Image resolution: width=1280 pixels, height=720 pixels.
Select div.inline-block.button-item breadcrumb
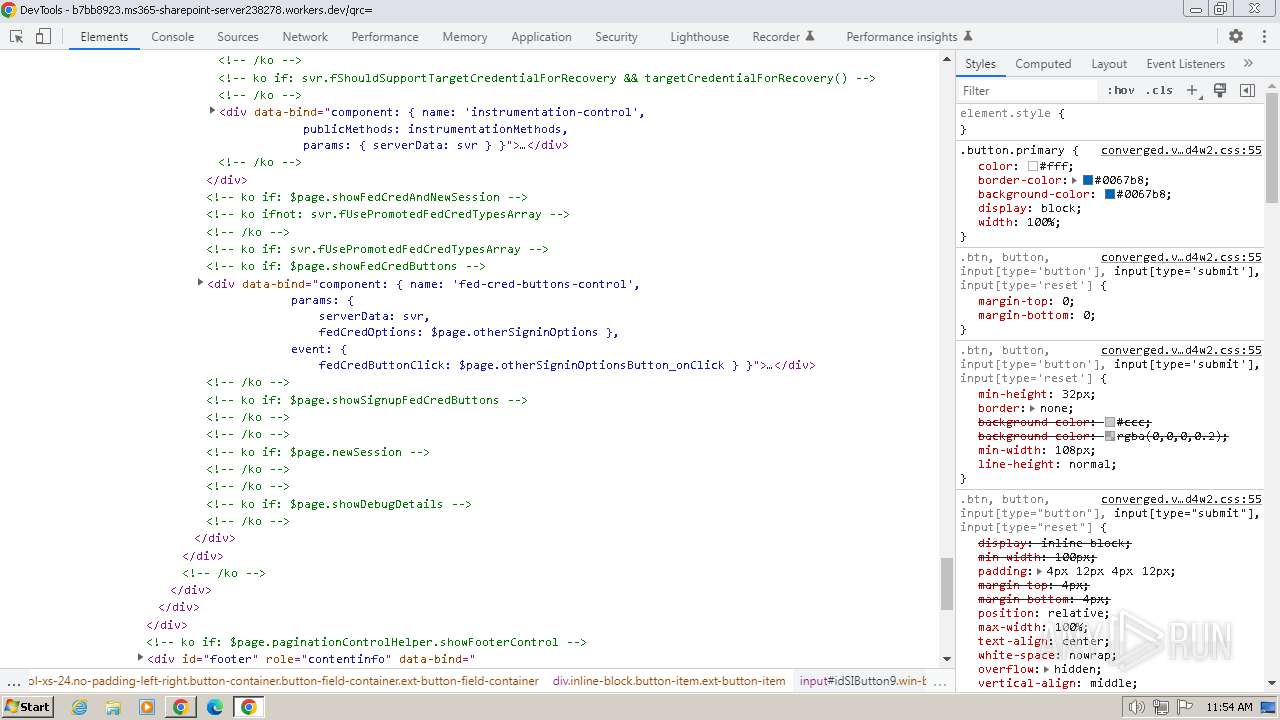(669, 681)
